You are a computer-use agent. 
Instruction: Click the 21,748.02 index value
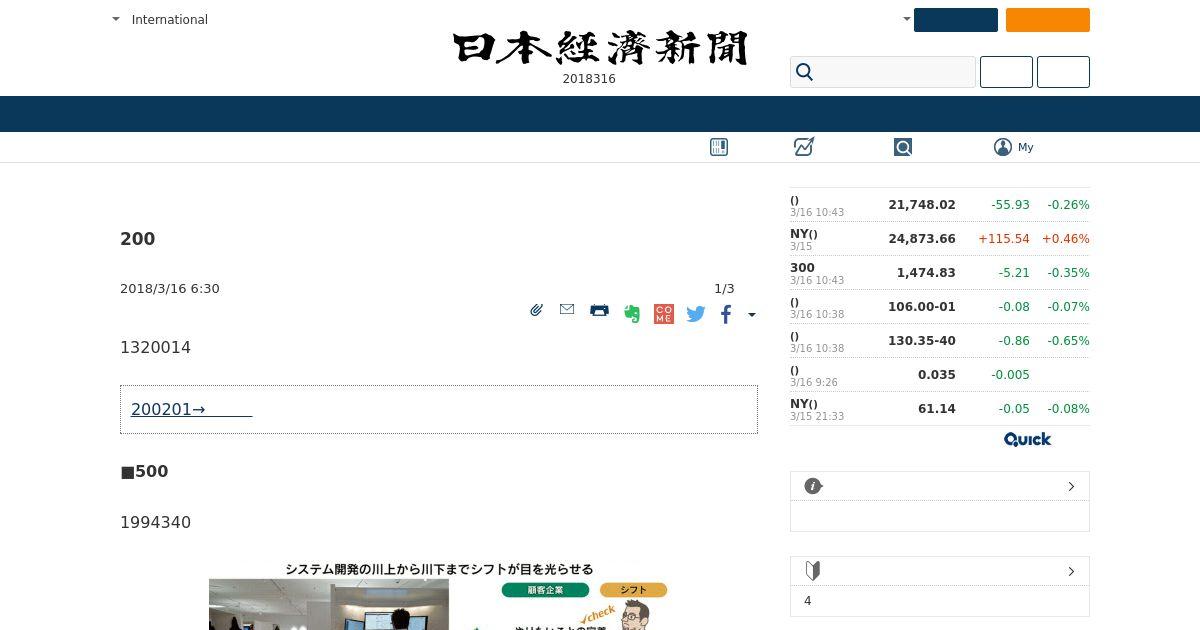(922, 205)
